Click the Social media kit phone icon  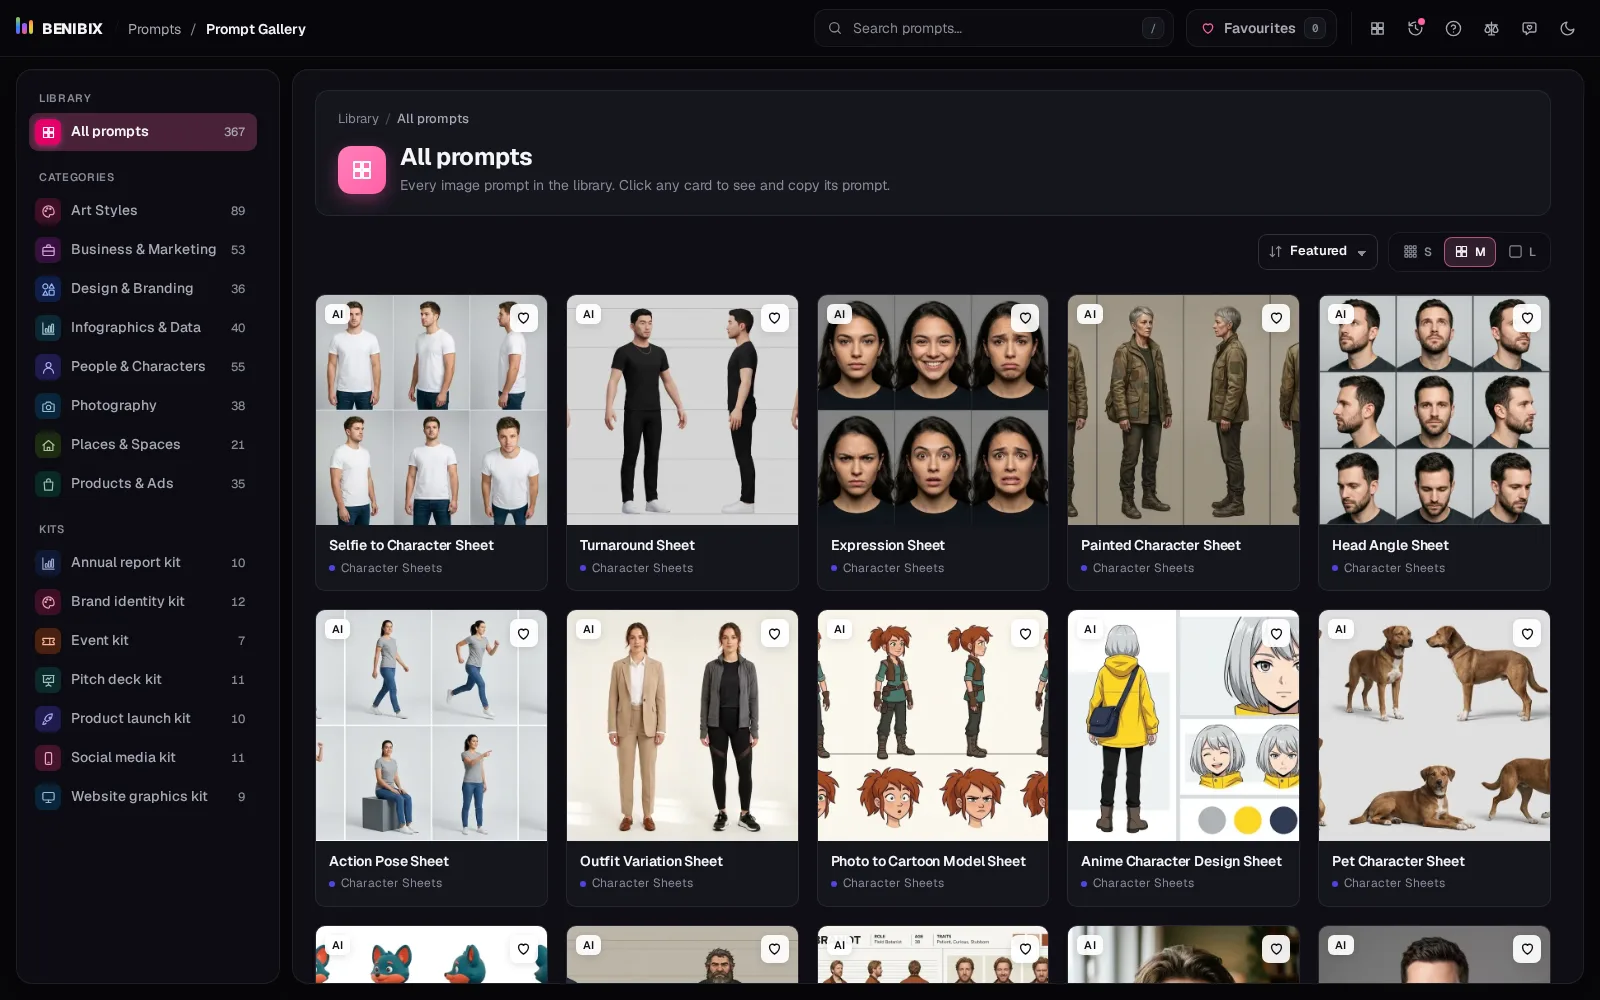48,758
